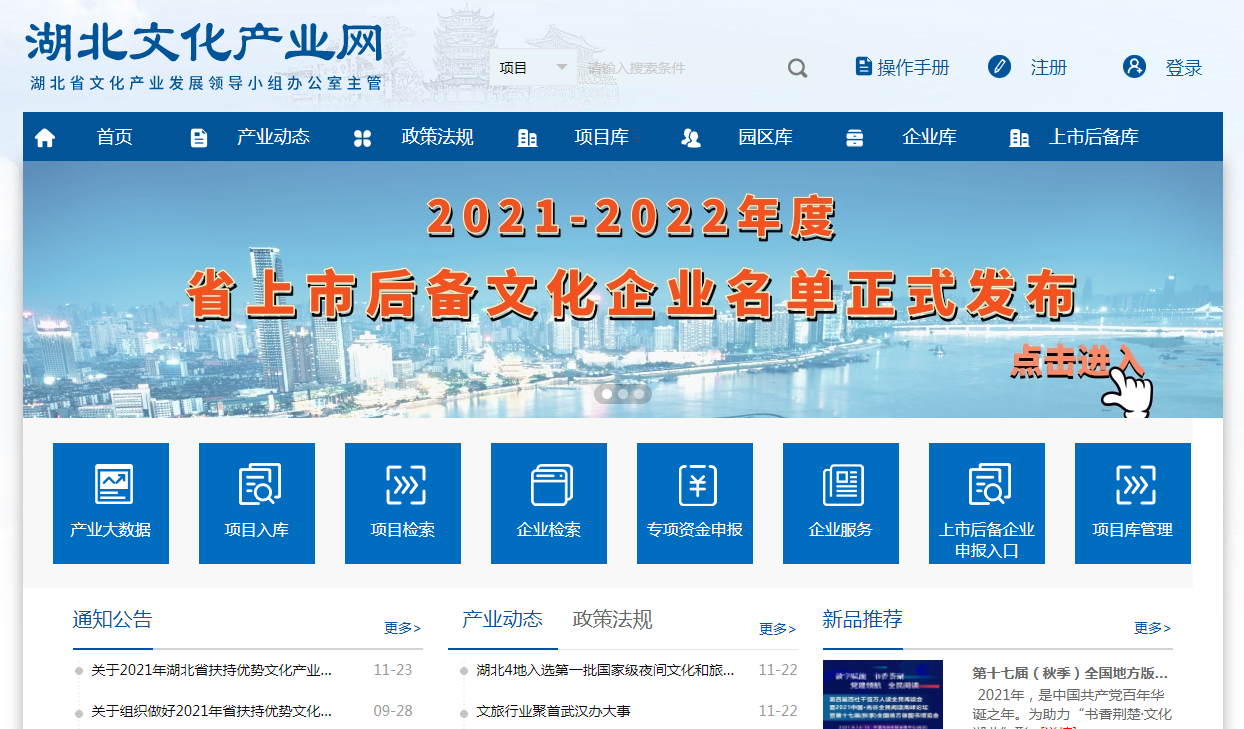Click 更多> next to 通知公告
Image resolution: width=1244 pixels, height=729 pixels.
[403, 628]
